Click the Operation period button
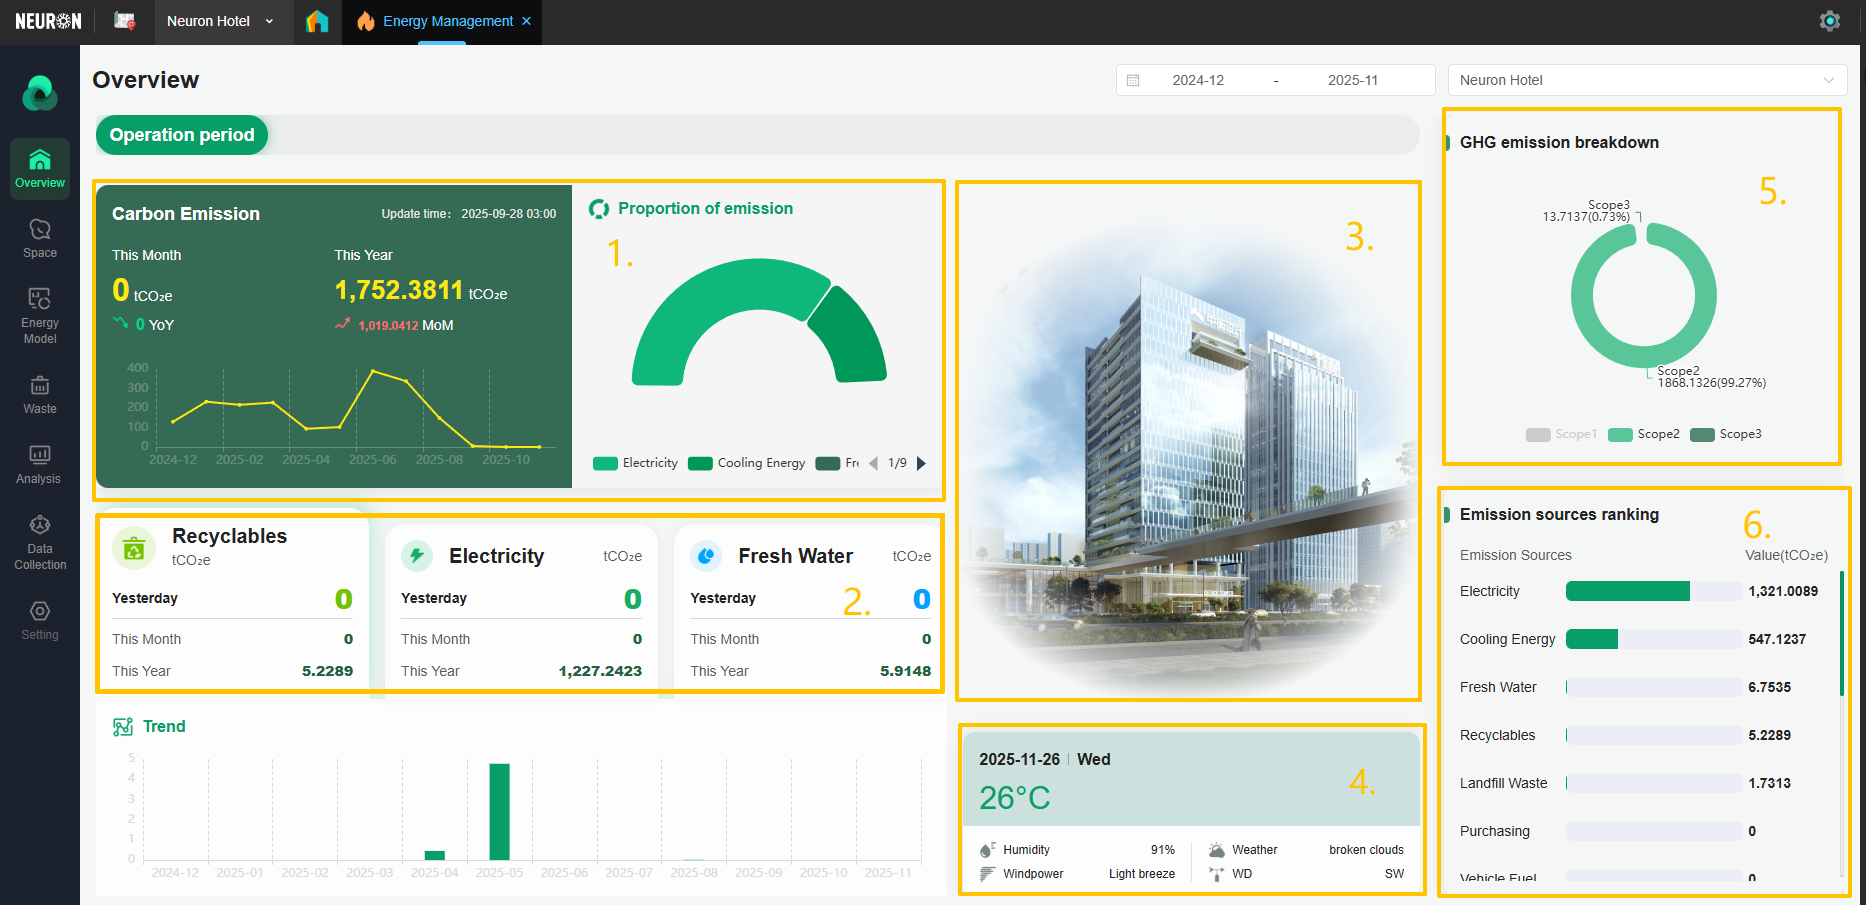 [x=182, y=135]
